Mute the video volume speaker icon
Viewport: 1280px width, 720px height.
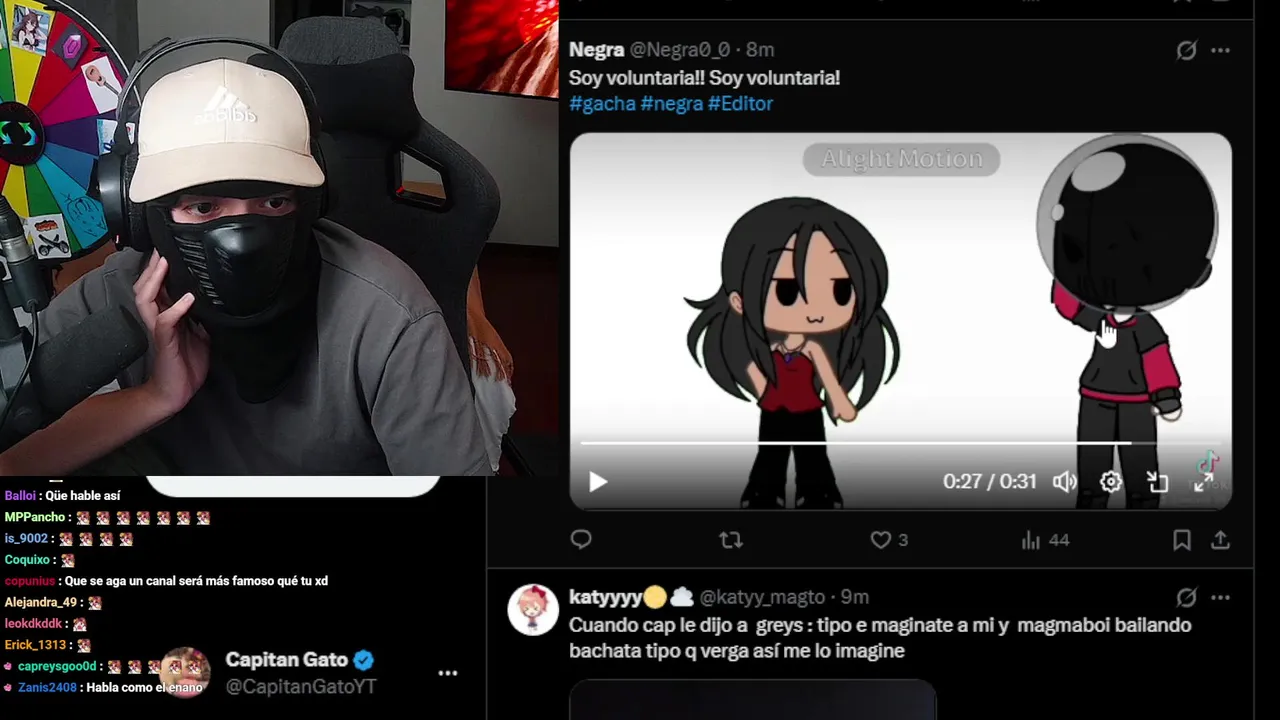(x=1064, y=482)
